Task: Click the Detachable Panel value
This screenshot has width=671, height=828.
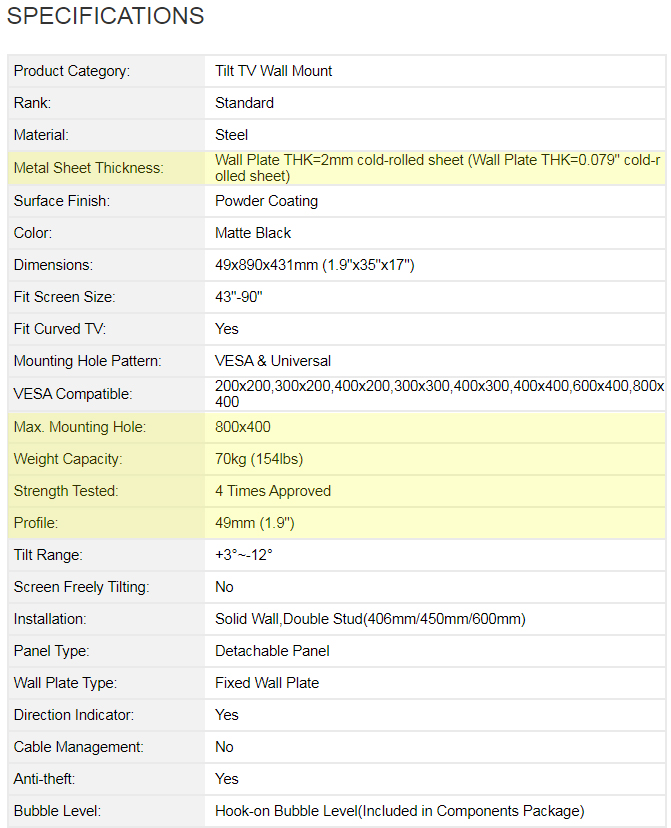Action: pyautogui.click(x=272, y=651)
